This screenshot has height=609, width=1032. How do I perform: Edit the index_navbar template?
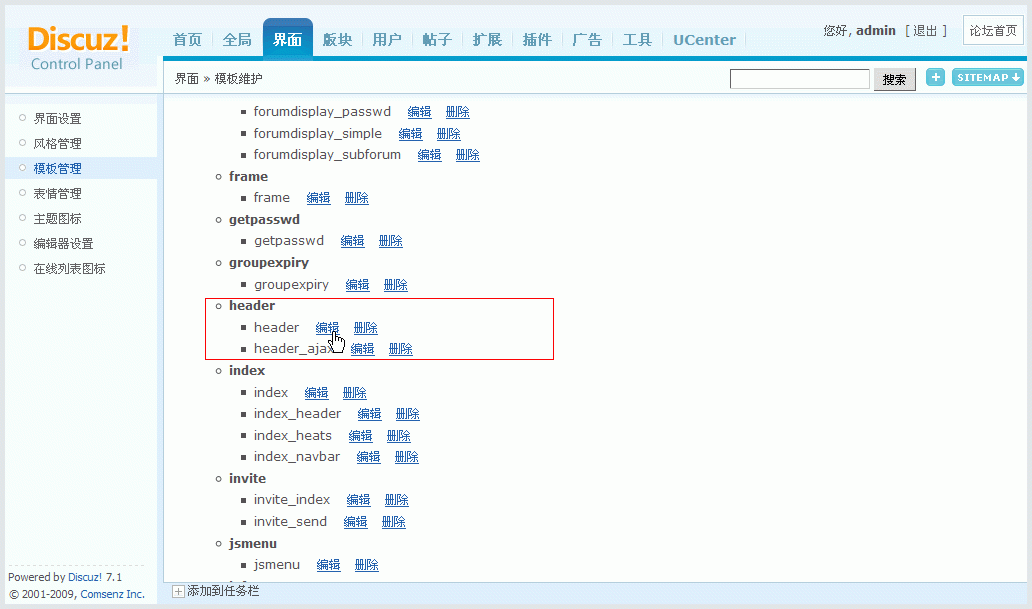tap(369, 457)
